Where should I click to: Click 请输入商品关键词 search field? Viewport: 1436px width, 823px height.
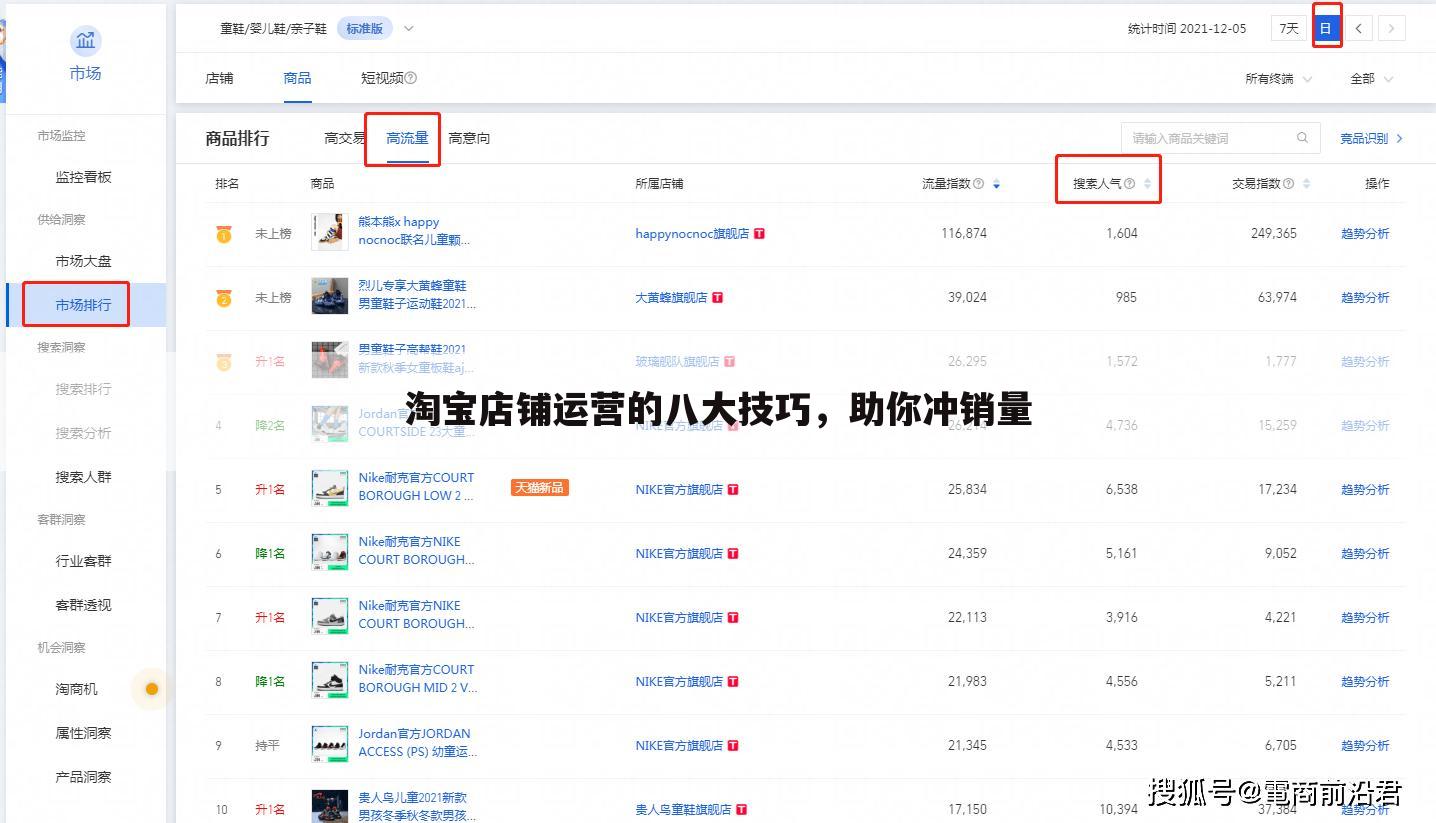1220,138
